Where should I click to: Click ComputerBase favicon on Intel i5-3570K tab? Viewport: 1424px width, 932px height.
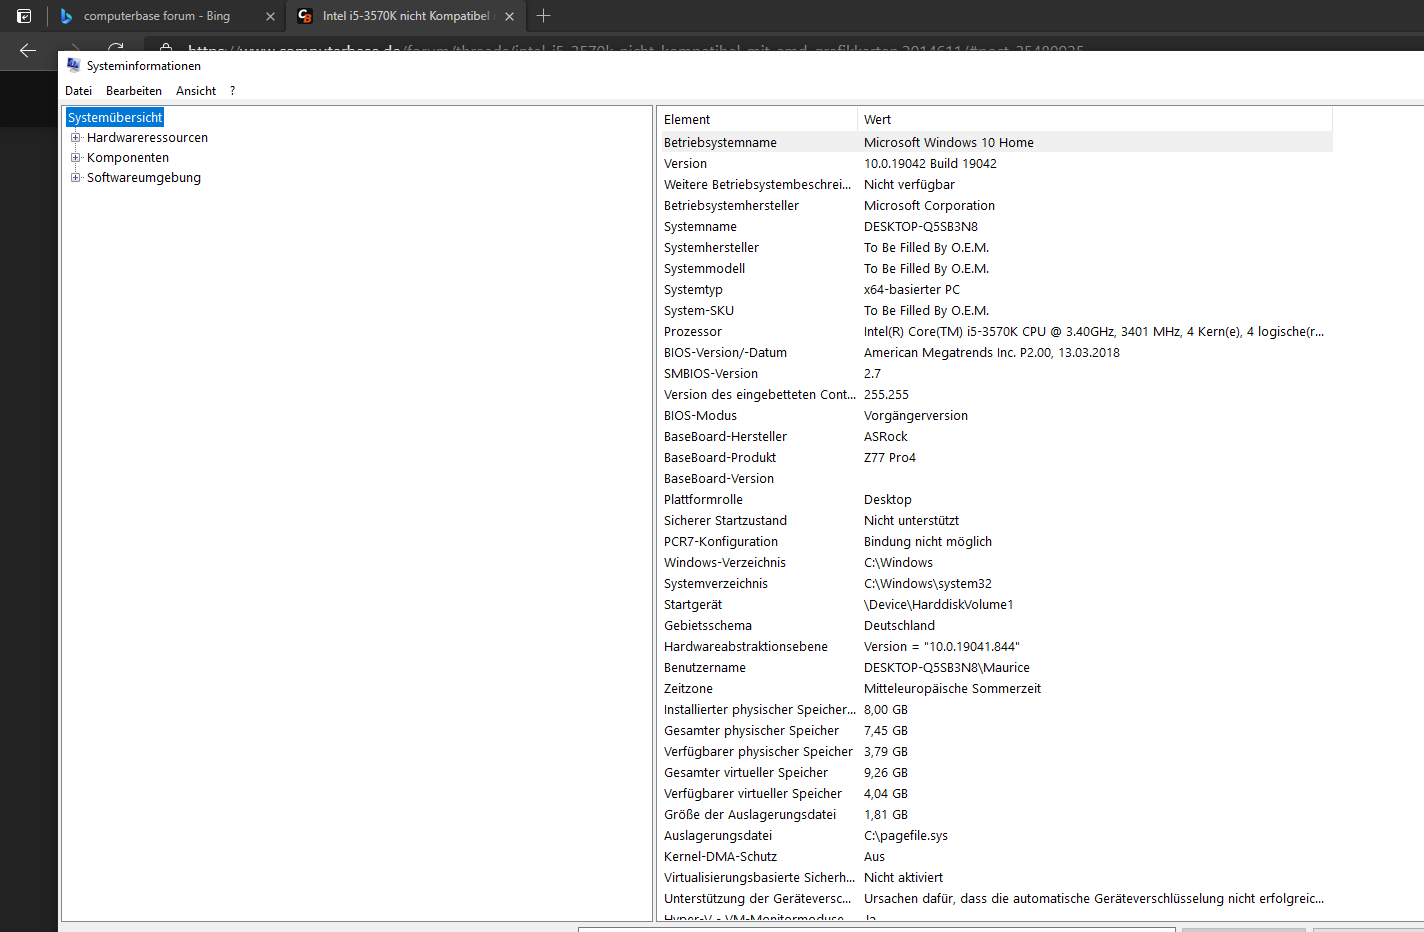(305, 16)
